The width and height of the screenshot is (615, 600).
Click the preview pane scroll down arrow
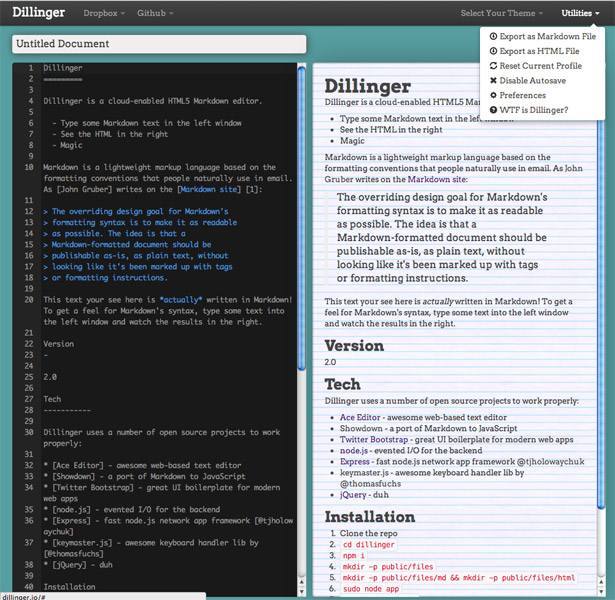[601, 591]
